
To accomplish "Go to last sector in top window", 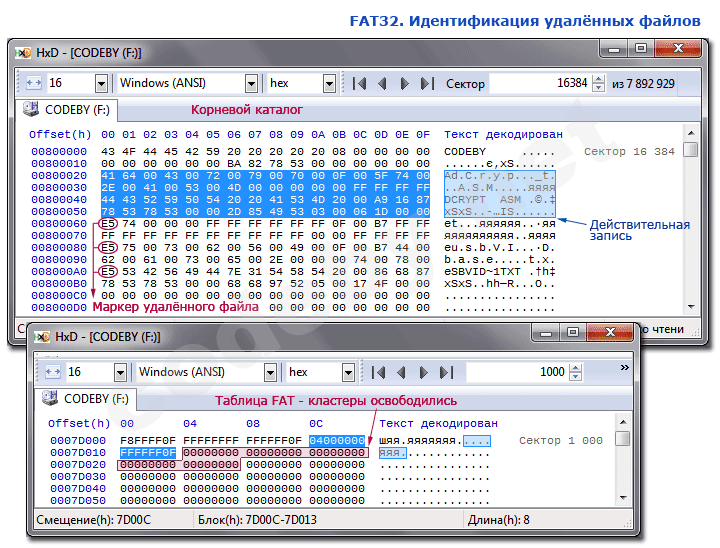I will click(x=427, y=84).
